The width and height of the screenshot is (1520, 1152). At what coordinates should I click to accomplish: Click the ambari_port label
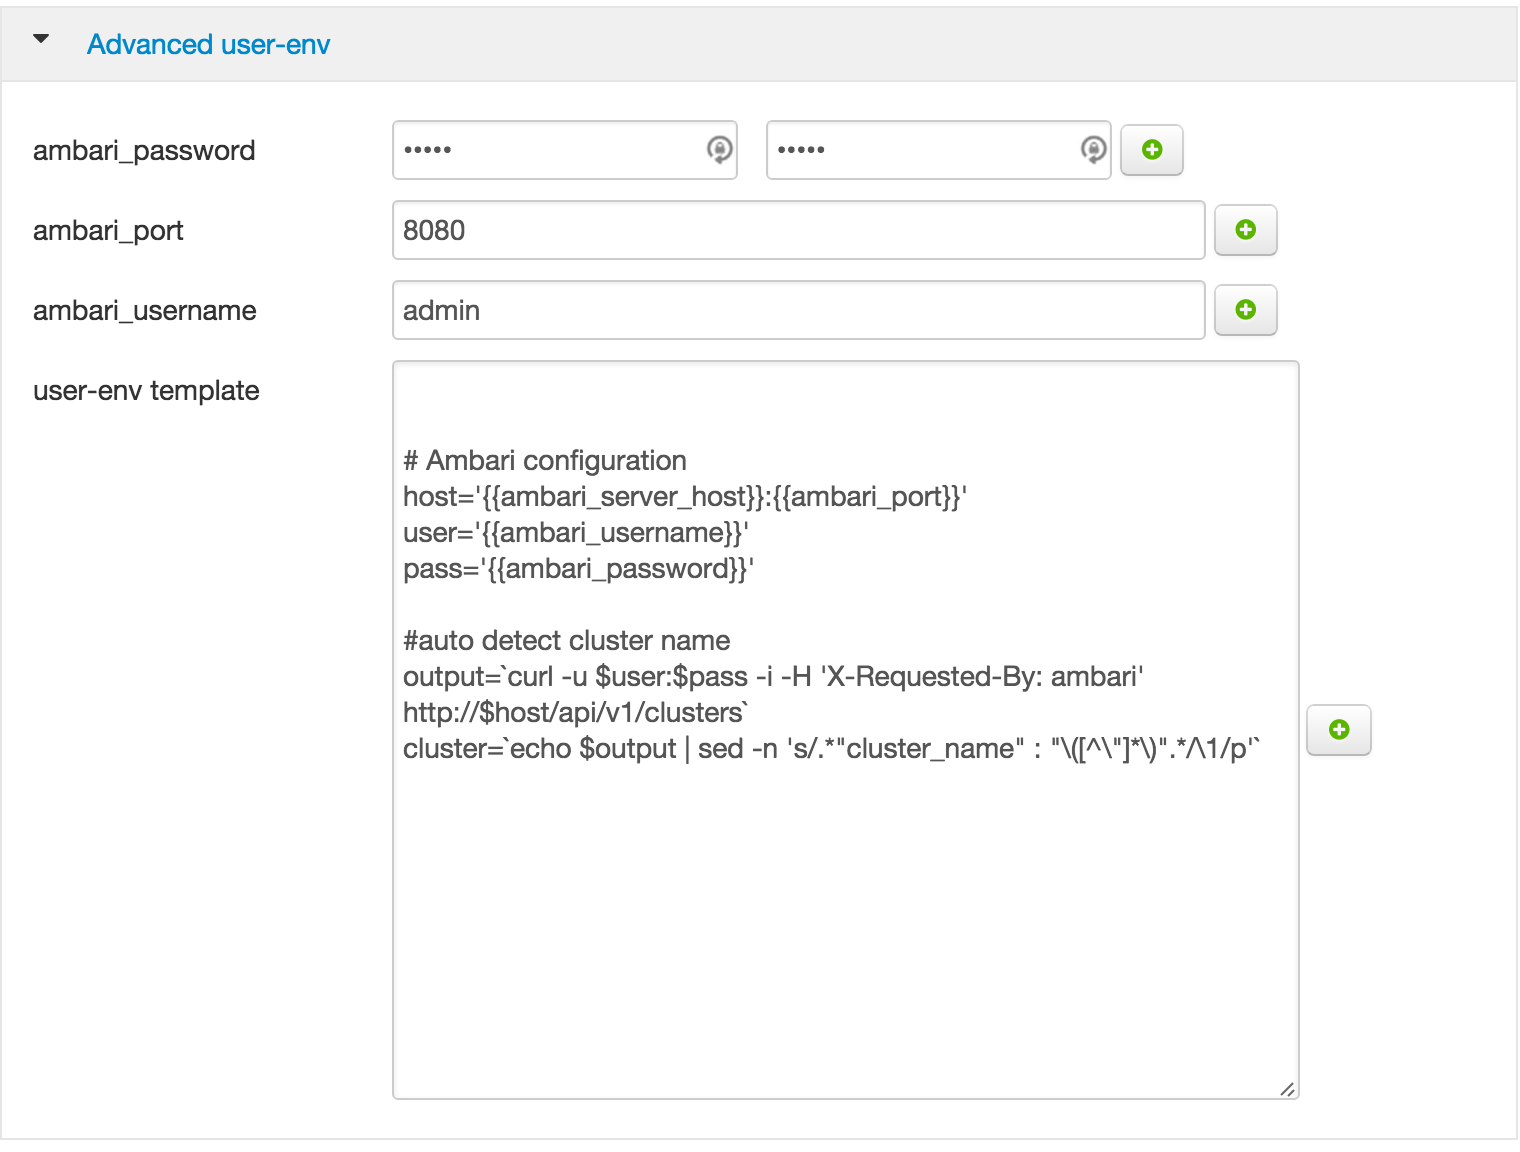[x=108, y=231]
